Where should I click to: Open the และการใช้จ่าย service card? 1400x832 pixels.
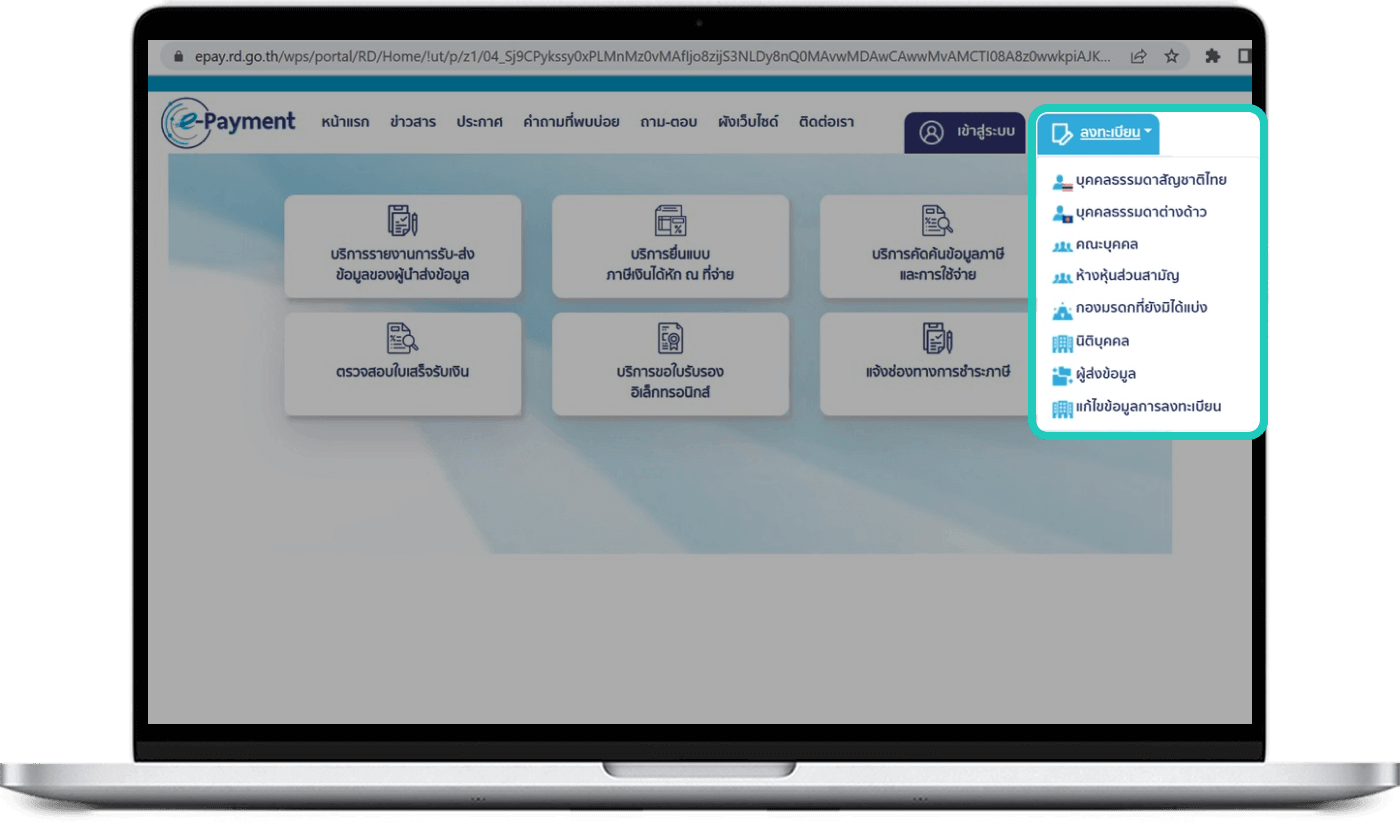[x=925, y=246]
